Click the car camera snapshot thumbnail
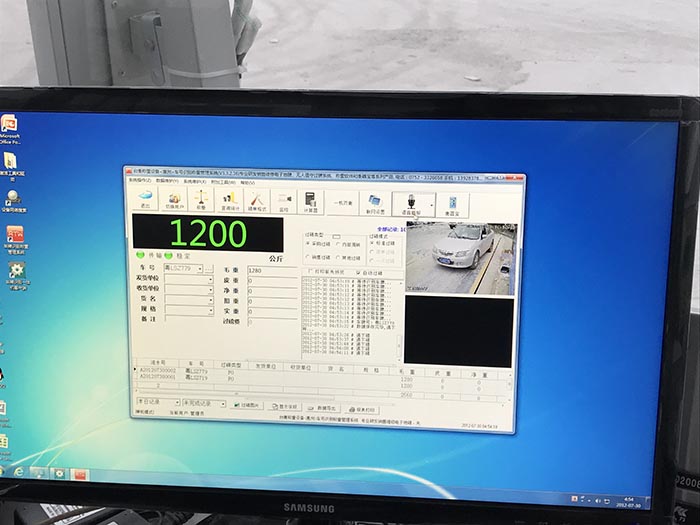 [460, 258]
